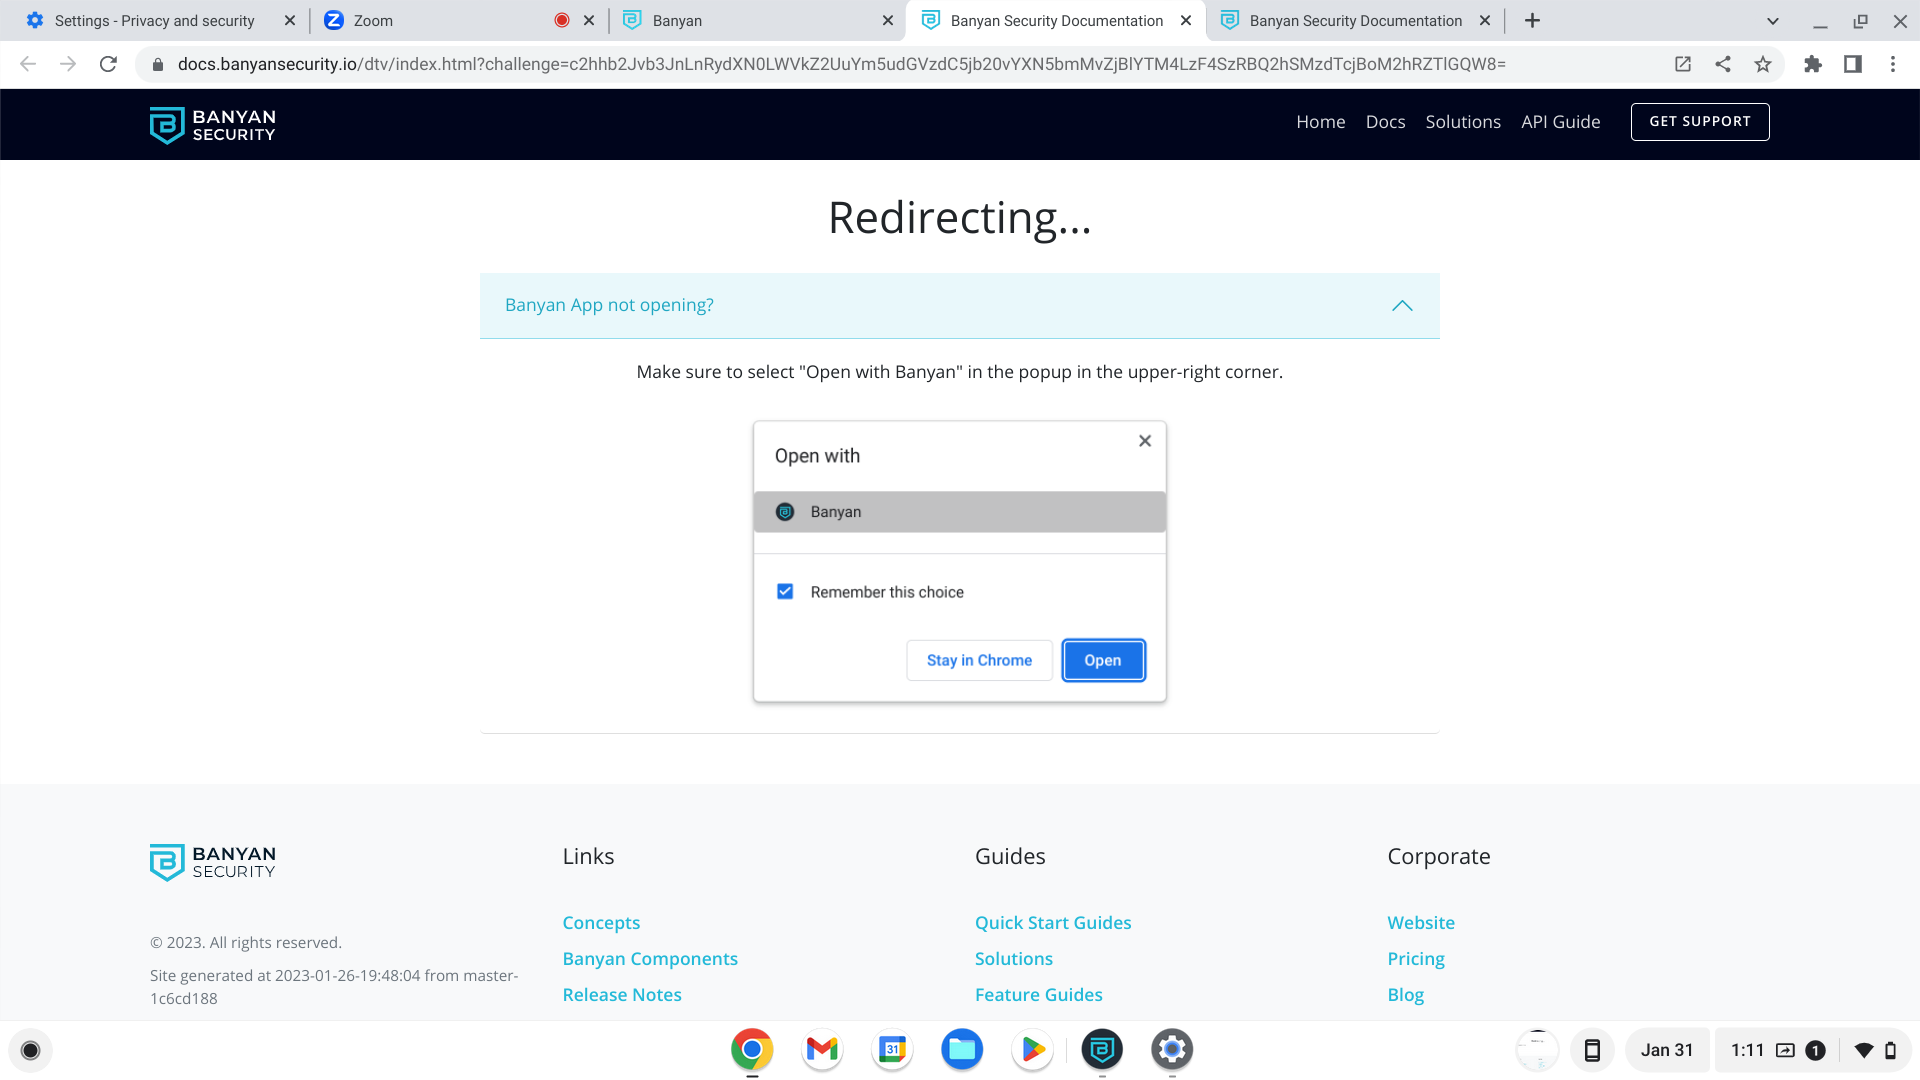
Task: Launch Gmail from the shelf
Action: 821,1049
